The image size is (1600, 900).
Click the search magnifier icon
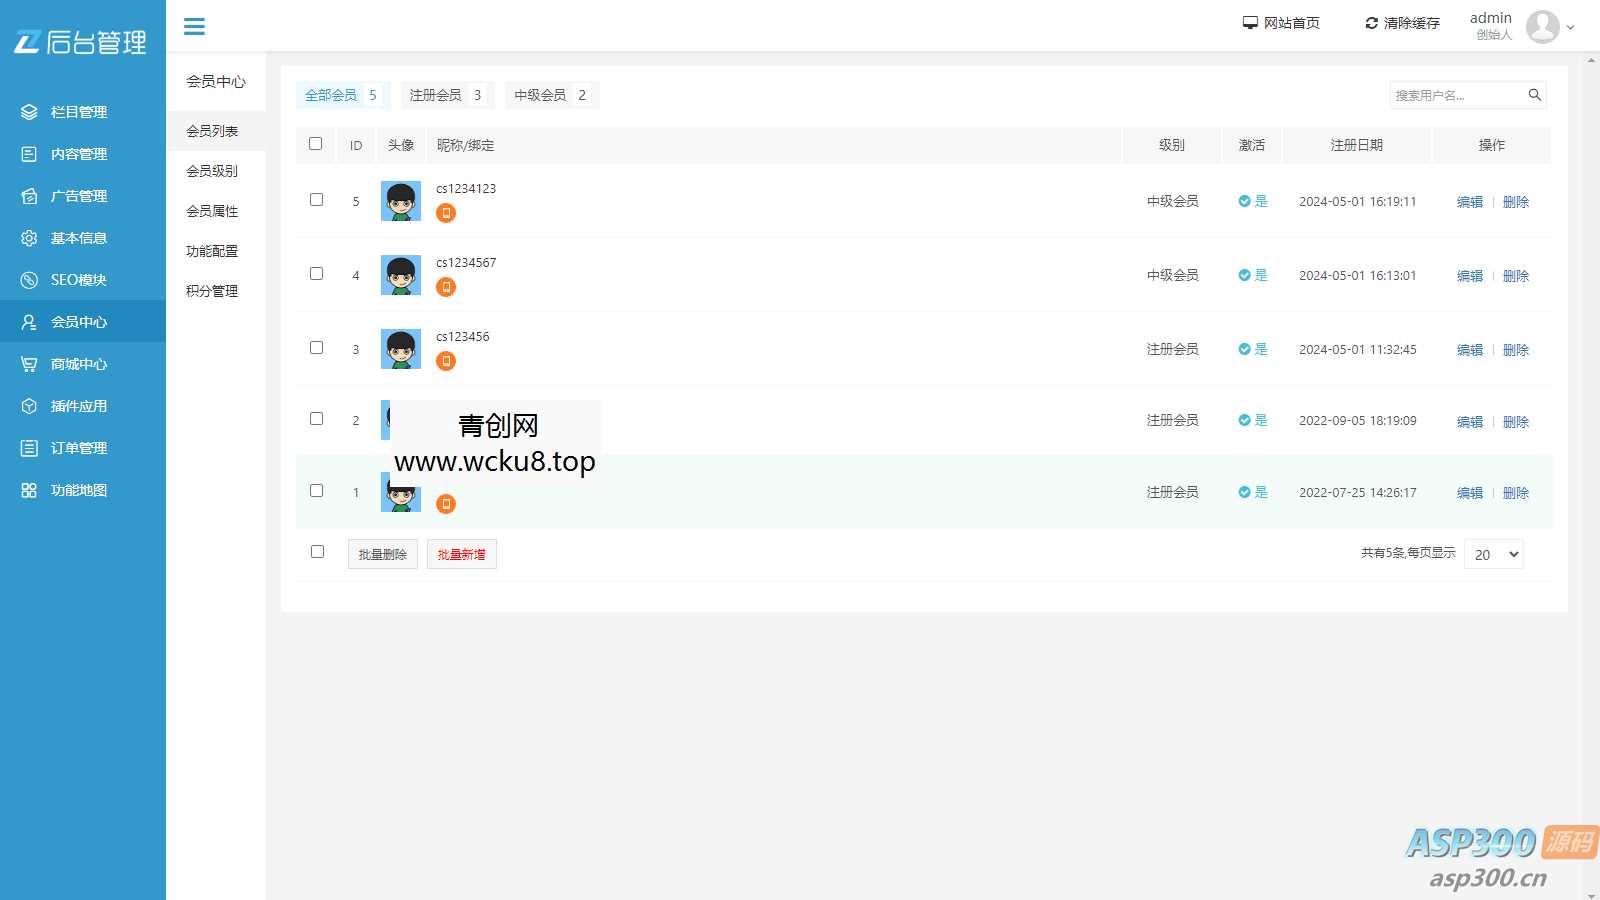point(1535,95)
